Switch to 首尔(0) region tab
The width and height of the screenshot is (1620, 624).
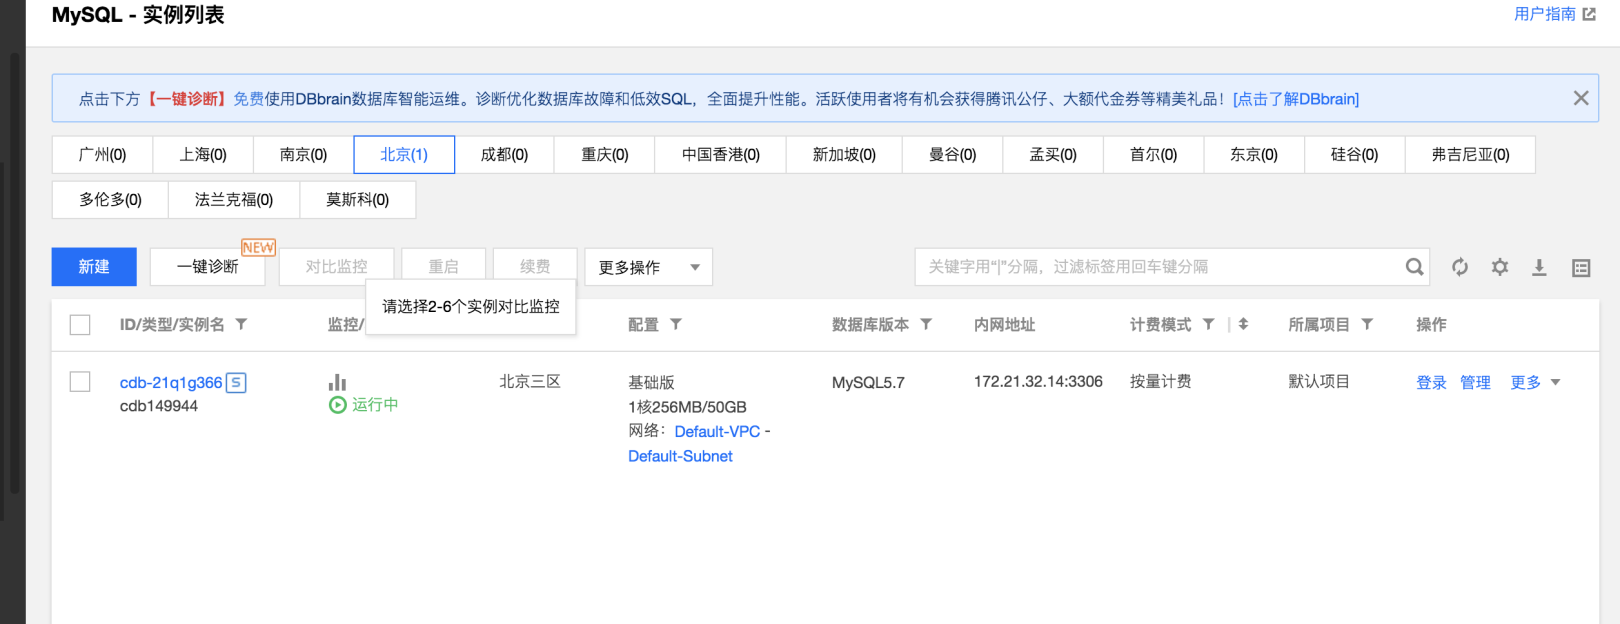pyautogui.click(x=1153, y=155)
